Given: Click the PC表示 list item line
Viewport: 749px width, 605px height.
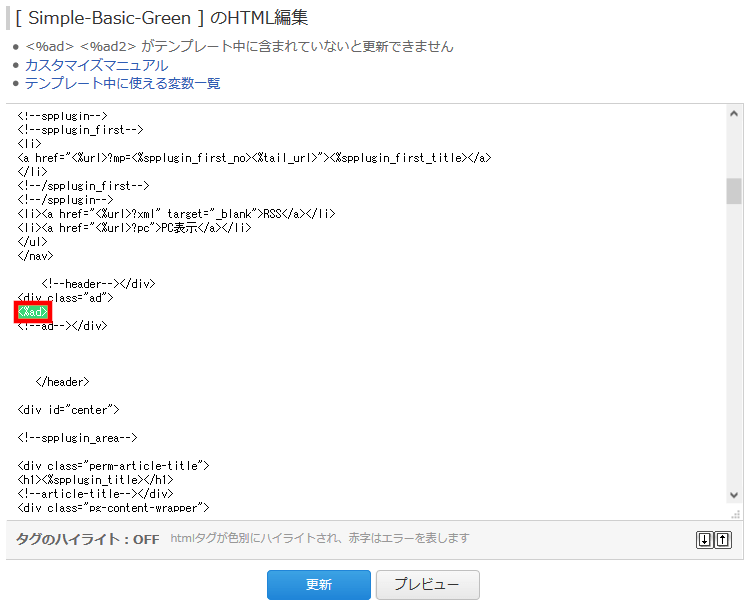Looking at the screenshot, I should 134,228.
